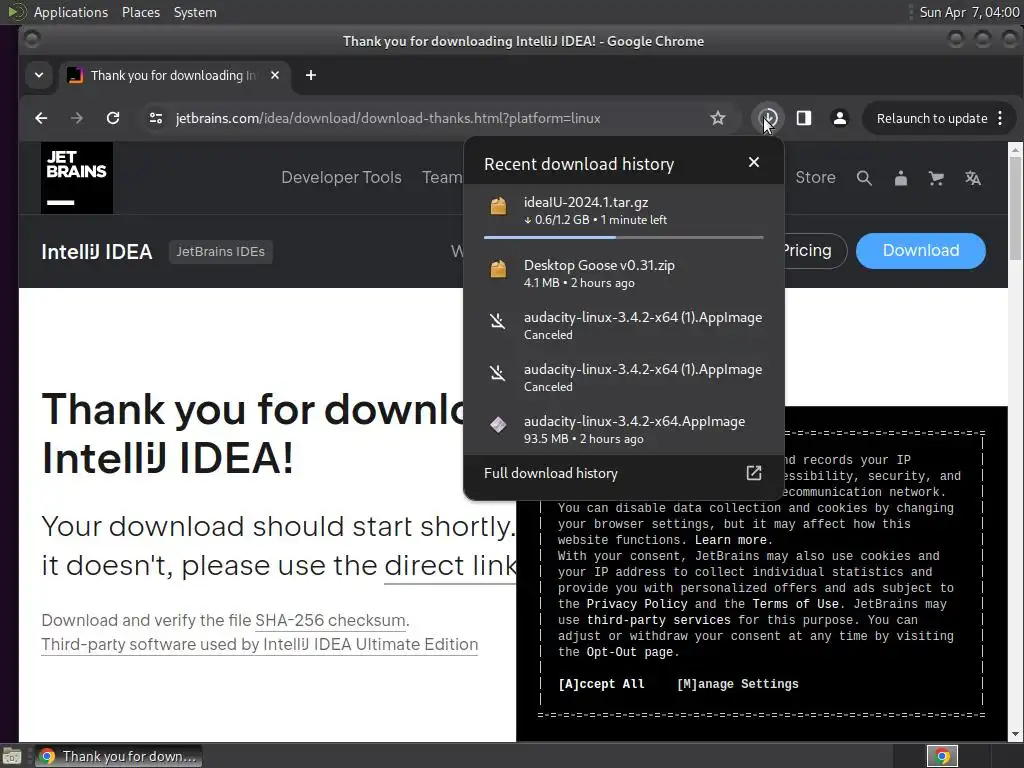Select the Desktop Goose v0.31.zip download

click(x=624, y=273)
